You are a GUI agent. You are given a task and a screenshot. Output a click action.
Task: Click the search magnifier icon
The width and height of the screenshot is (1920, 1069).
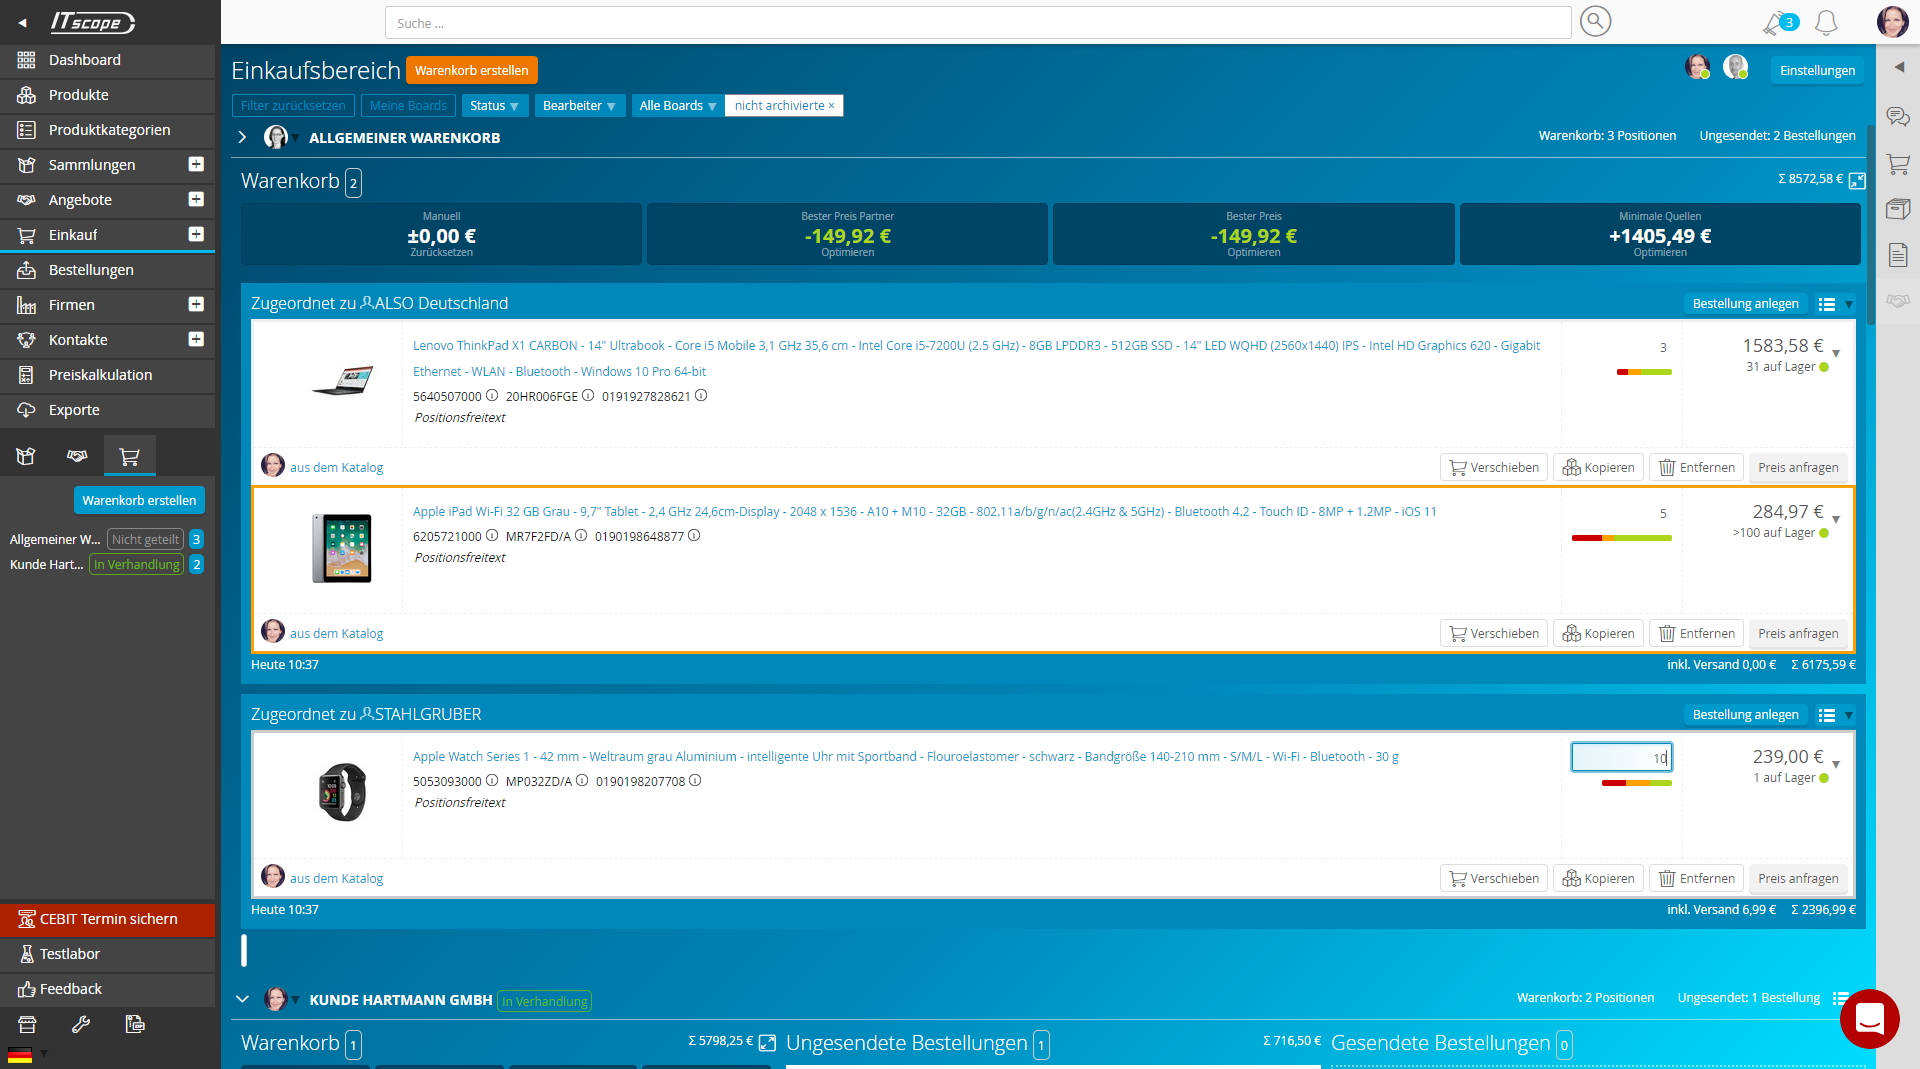[1595, 21]
